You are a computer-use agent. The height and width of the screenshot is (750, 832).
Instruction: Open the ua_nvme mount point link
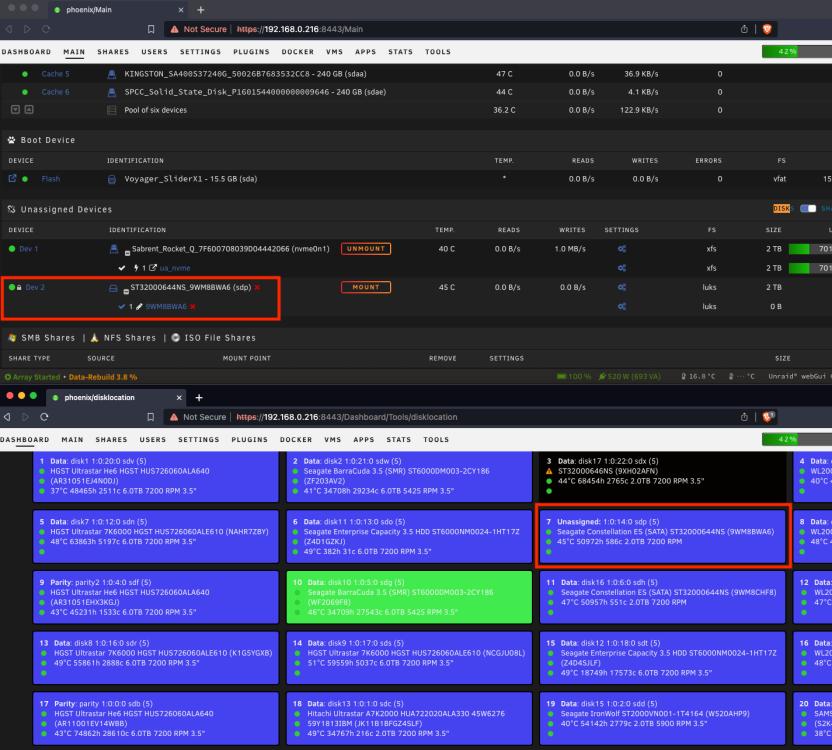[x=175, y=268]
